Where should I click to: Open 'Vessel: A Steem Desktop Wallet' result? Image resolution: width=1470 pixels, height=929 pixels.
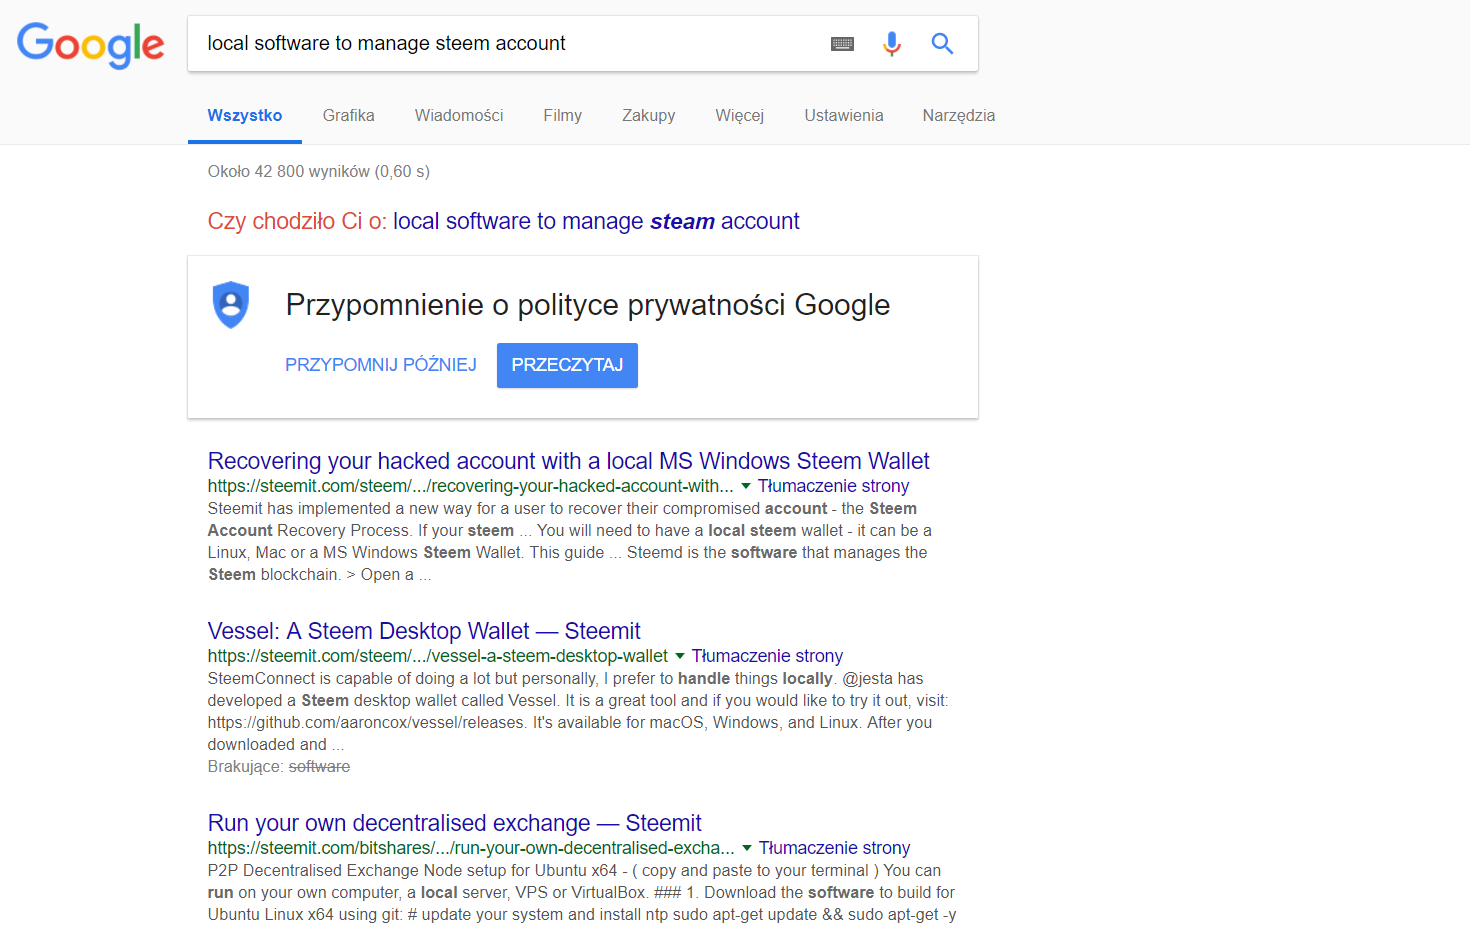(424, 631)
